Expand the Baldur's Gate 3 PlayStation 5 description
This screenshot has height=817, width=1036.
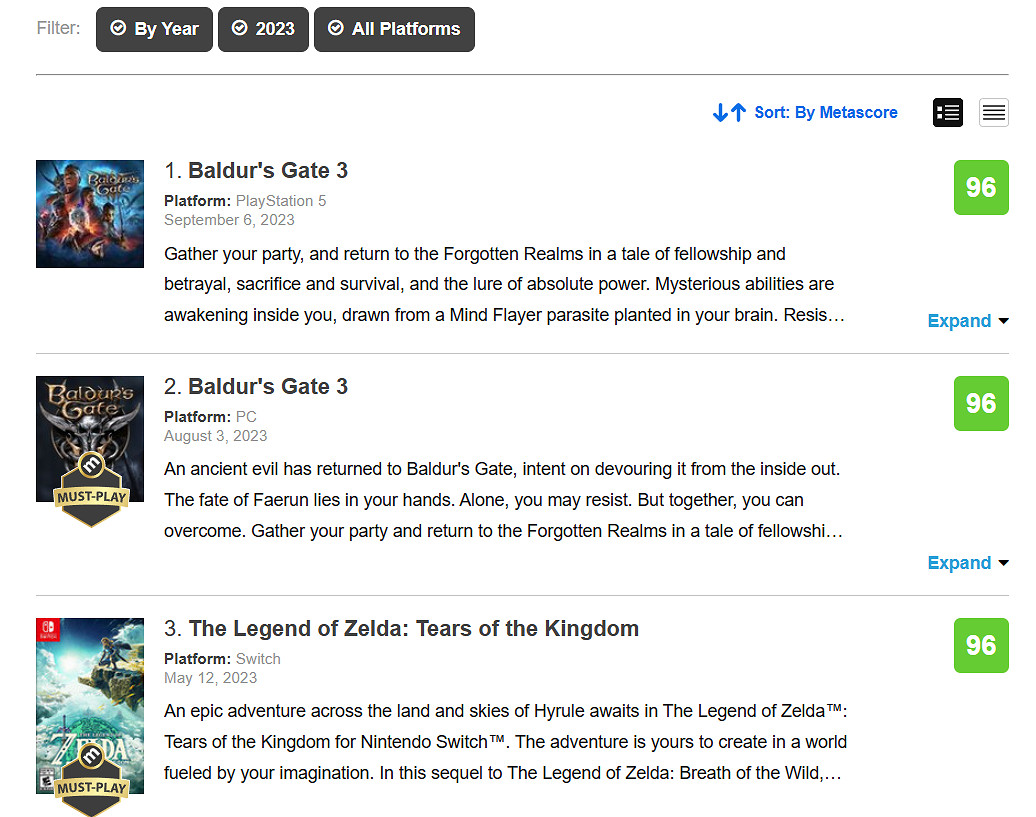pos(967,321)
